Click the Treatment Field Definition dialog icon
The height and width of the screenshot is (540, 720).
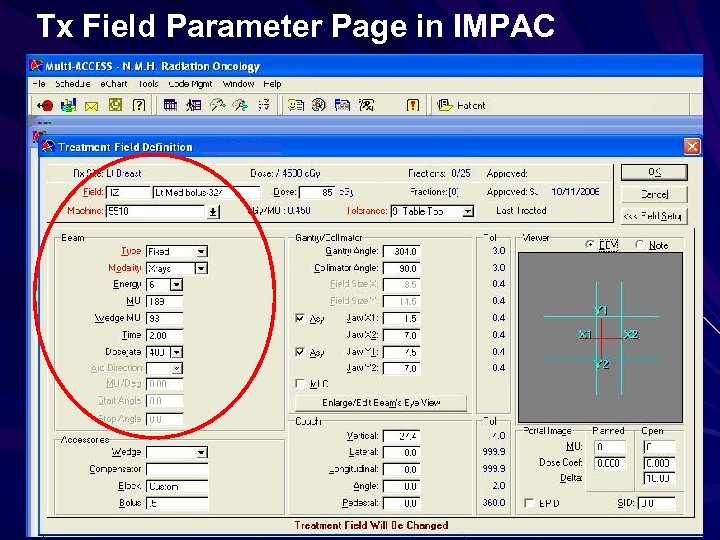coord(48,146)
